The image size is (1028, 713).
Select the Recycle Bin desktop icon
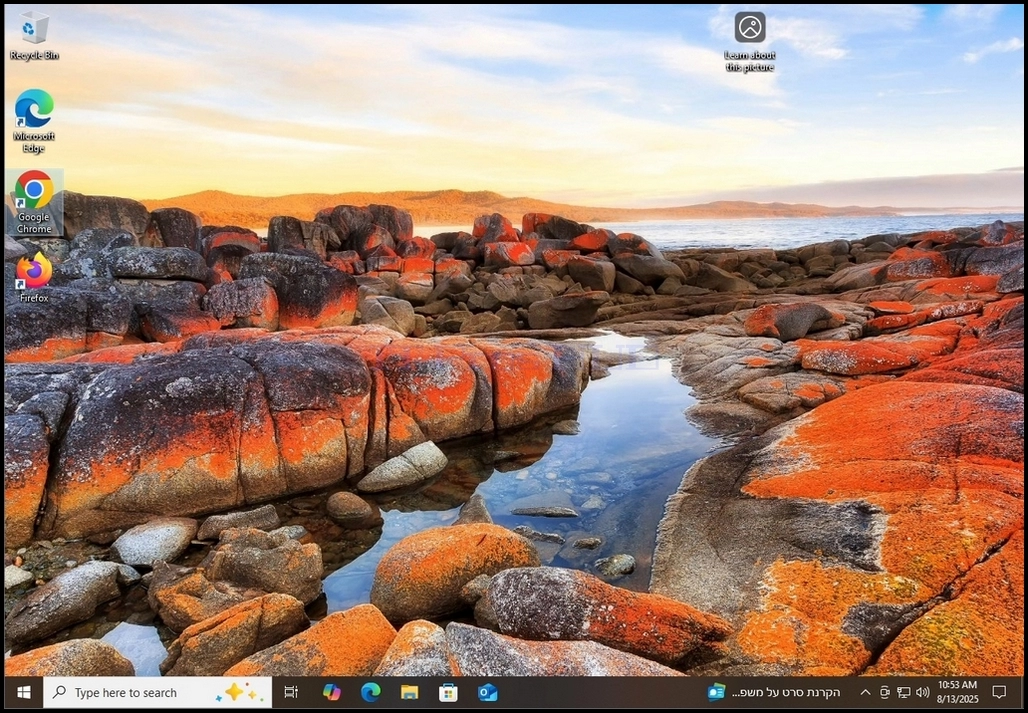(34, 36)
